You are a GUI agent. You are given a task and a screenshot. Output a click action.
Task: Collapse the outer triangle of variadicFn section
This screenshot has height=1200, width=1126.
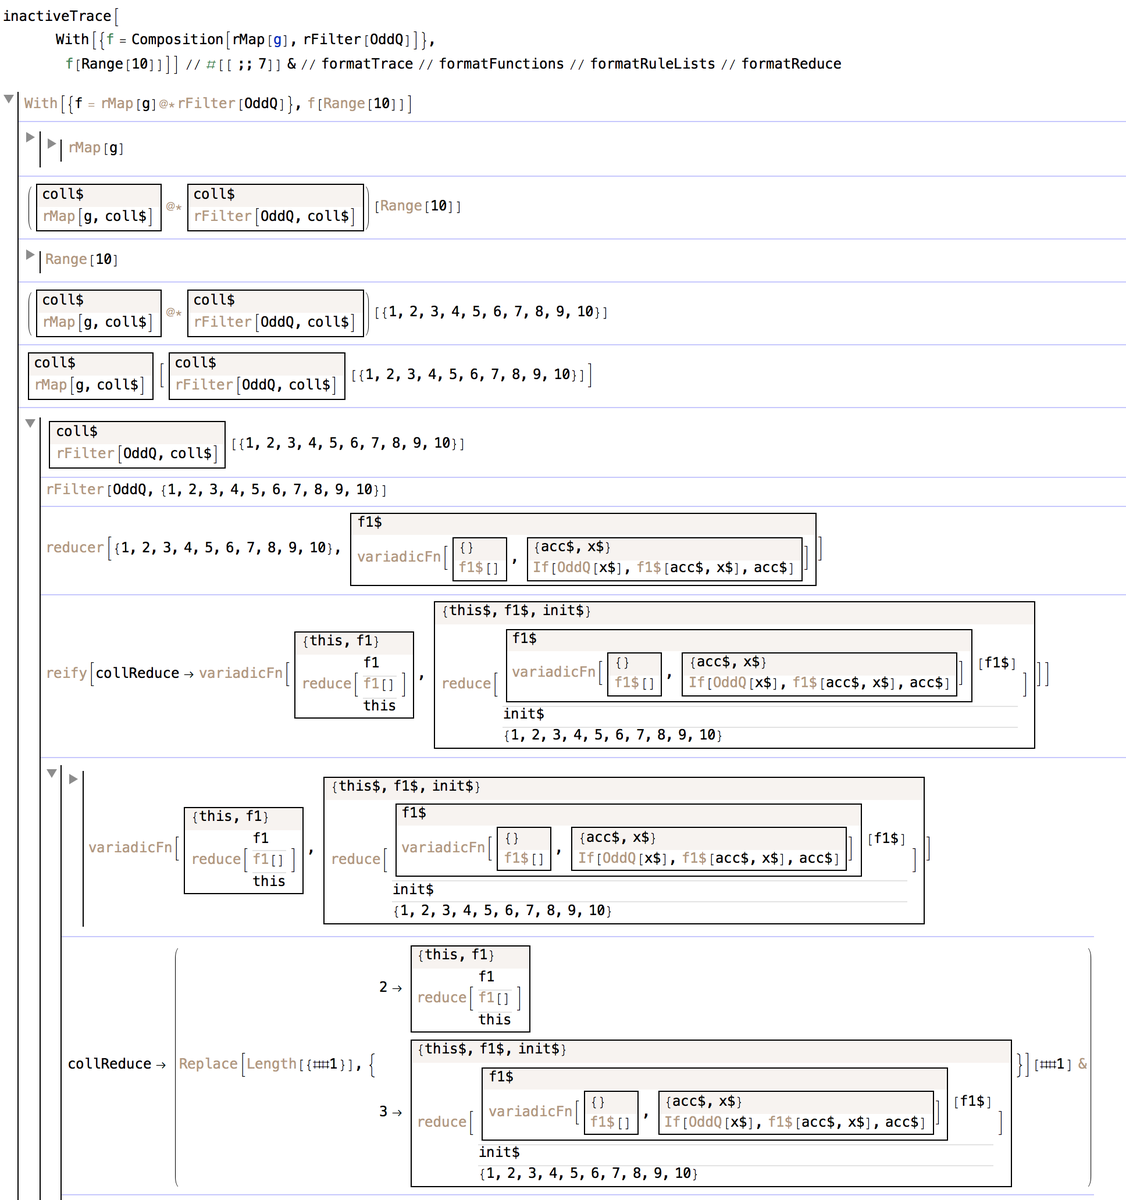pos(52,773)
